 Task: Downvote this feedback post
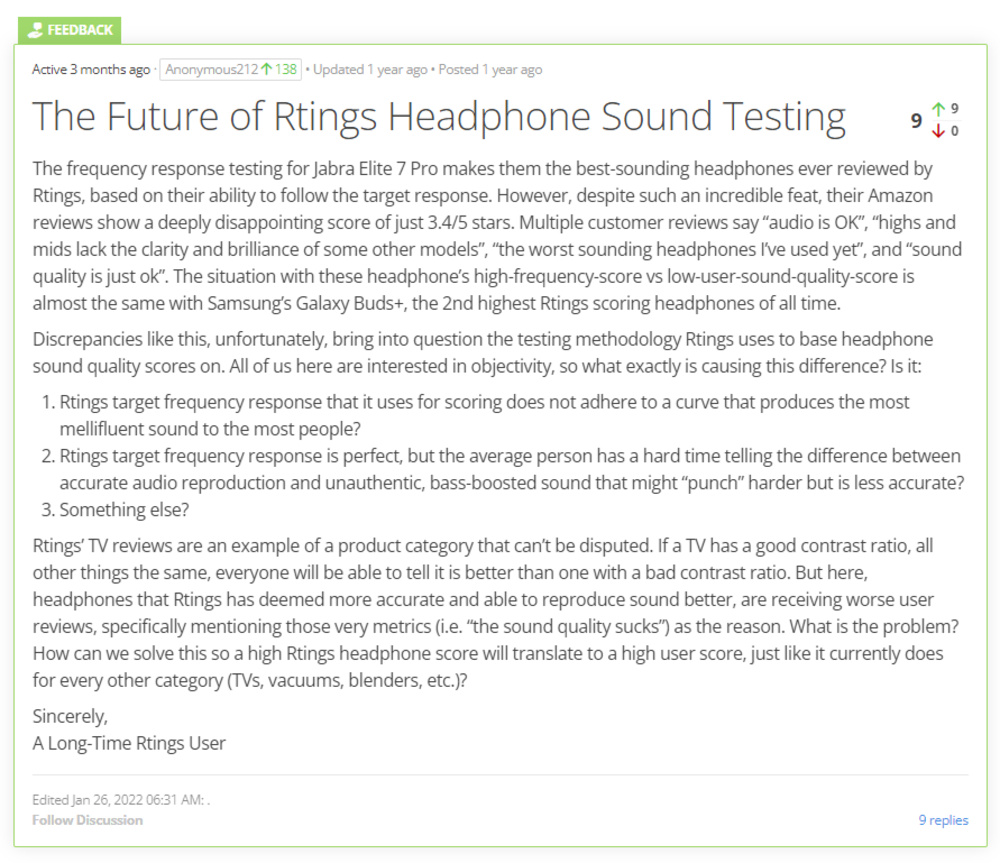[938, 131]
